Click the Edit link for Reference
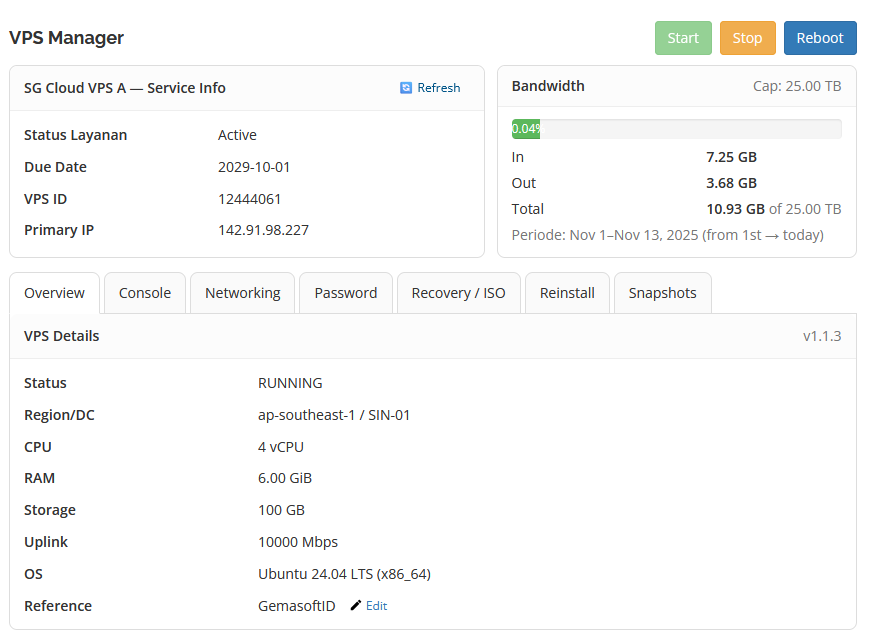The image size is (882, 640). pyautogui.click(x=376, y=606)
